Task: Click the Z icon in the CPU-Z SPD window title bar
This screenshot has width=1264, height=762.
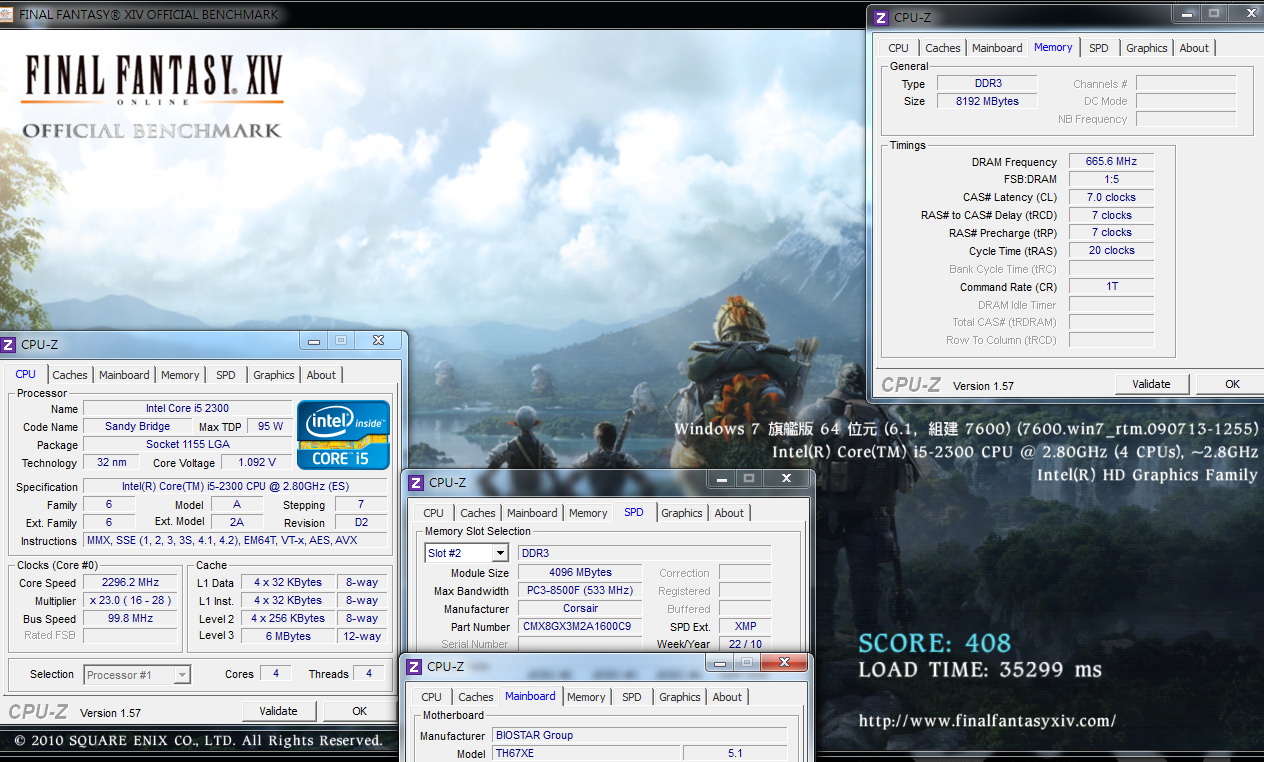Action: pyautogui.click(x=416, y=482)
